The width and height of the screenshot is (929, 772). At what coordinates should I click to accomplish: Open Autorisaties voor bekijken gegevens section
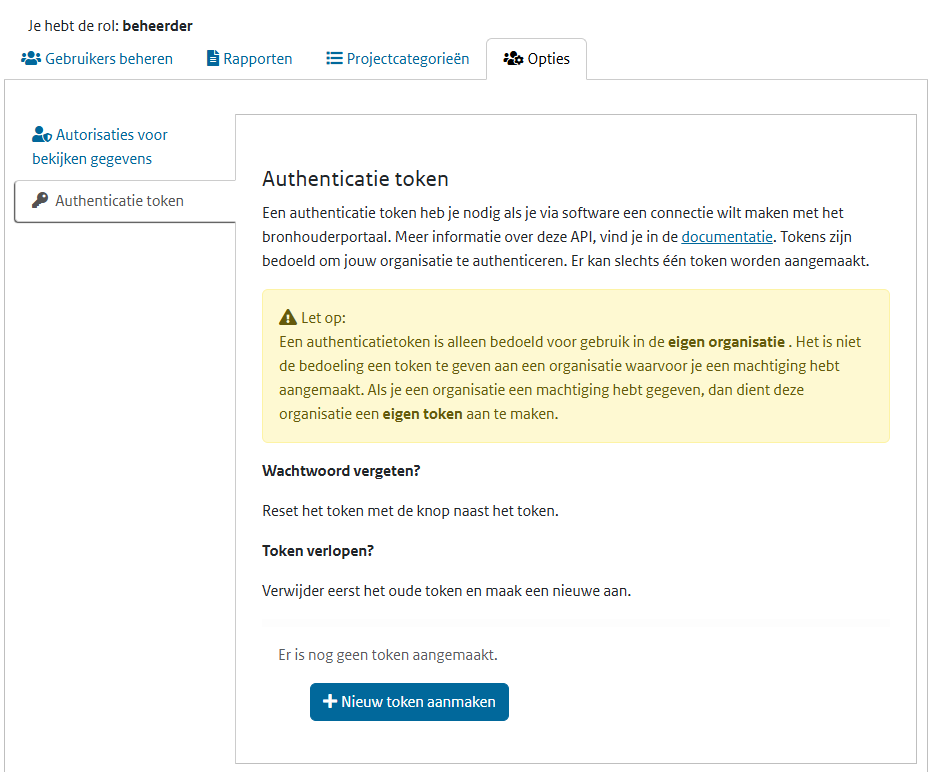click(x=100, y=147)
